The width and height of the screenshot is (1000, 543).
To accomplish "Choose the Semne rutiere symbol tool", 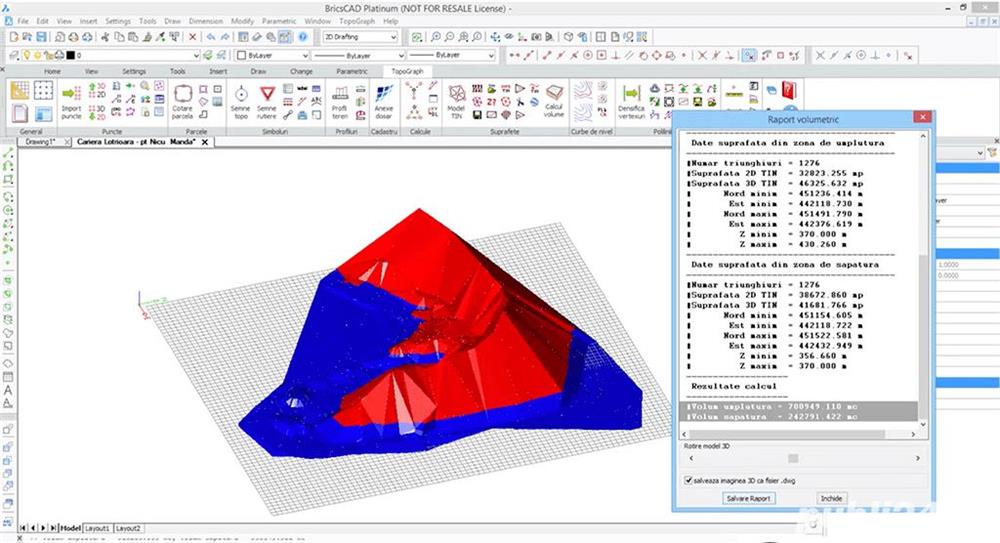I will pyautogui.click(x=267, y=99).
